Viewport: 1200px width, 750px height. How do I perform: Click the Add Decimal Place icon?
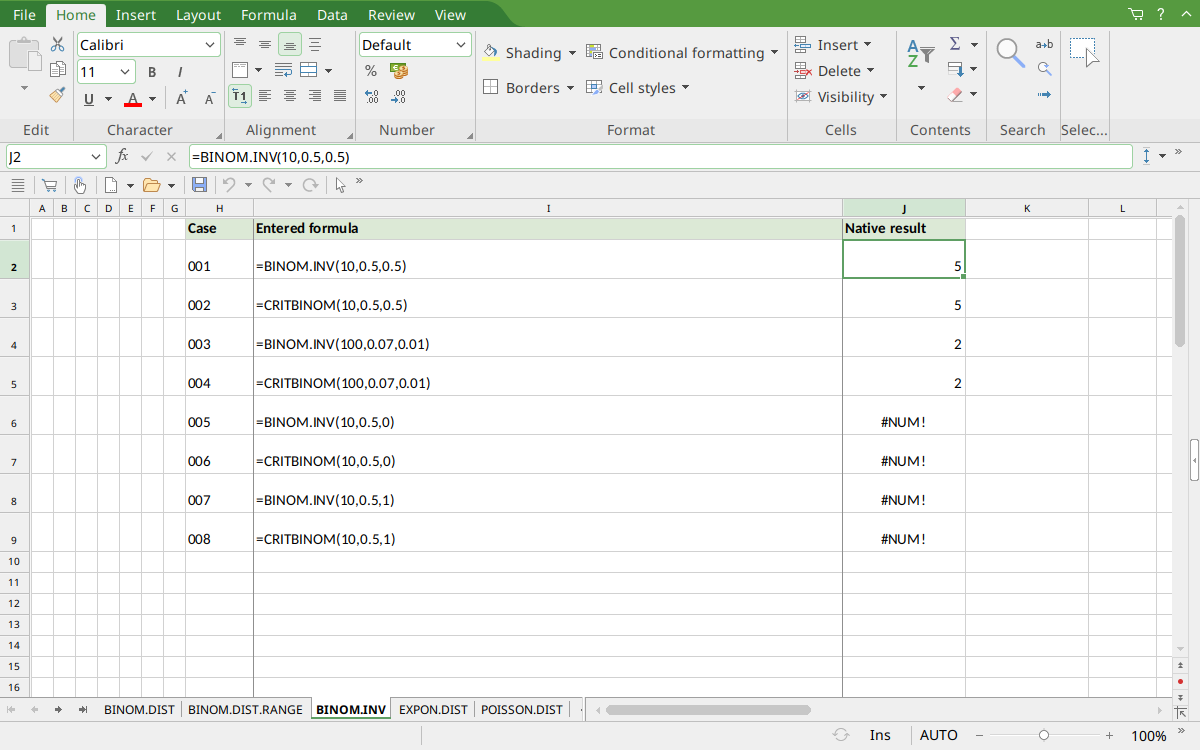tap(371, 96)
